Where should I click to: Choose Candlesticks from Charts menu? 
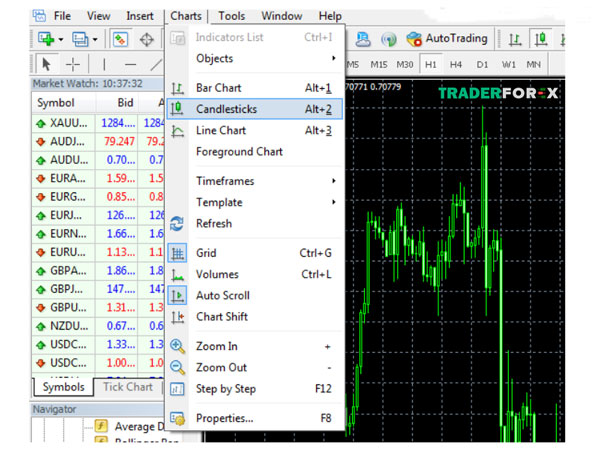point(255,109)
